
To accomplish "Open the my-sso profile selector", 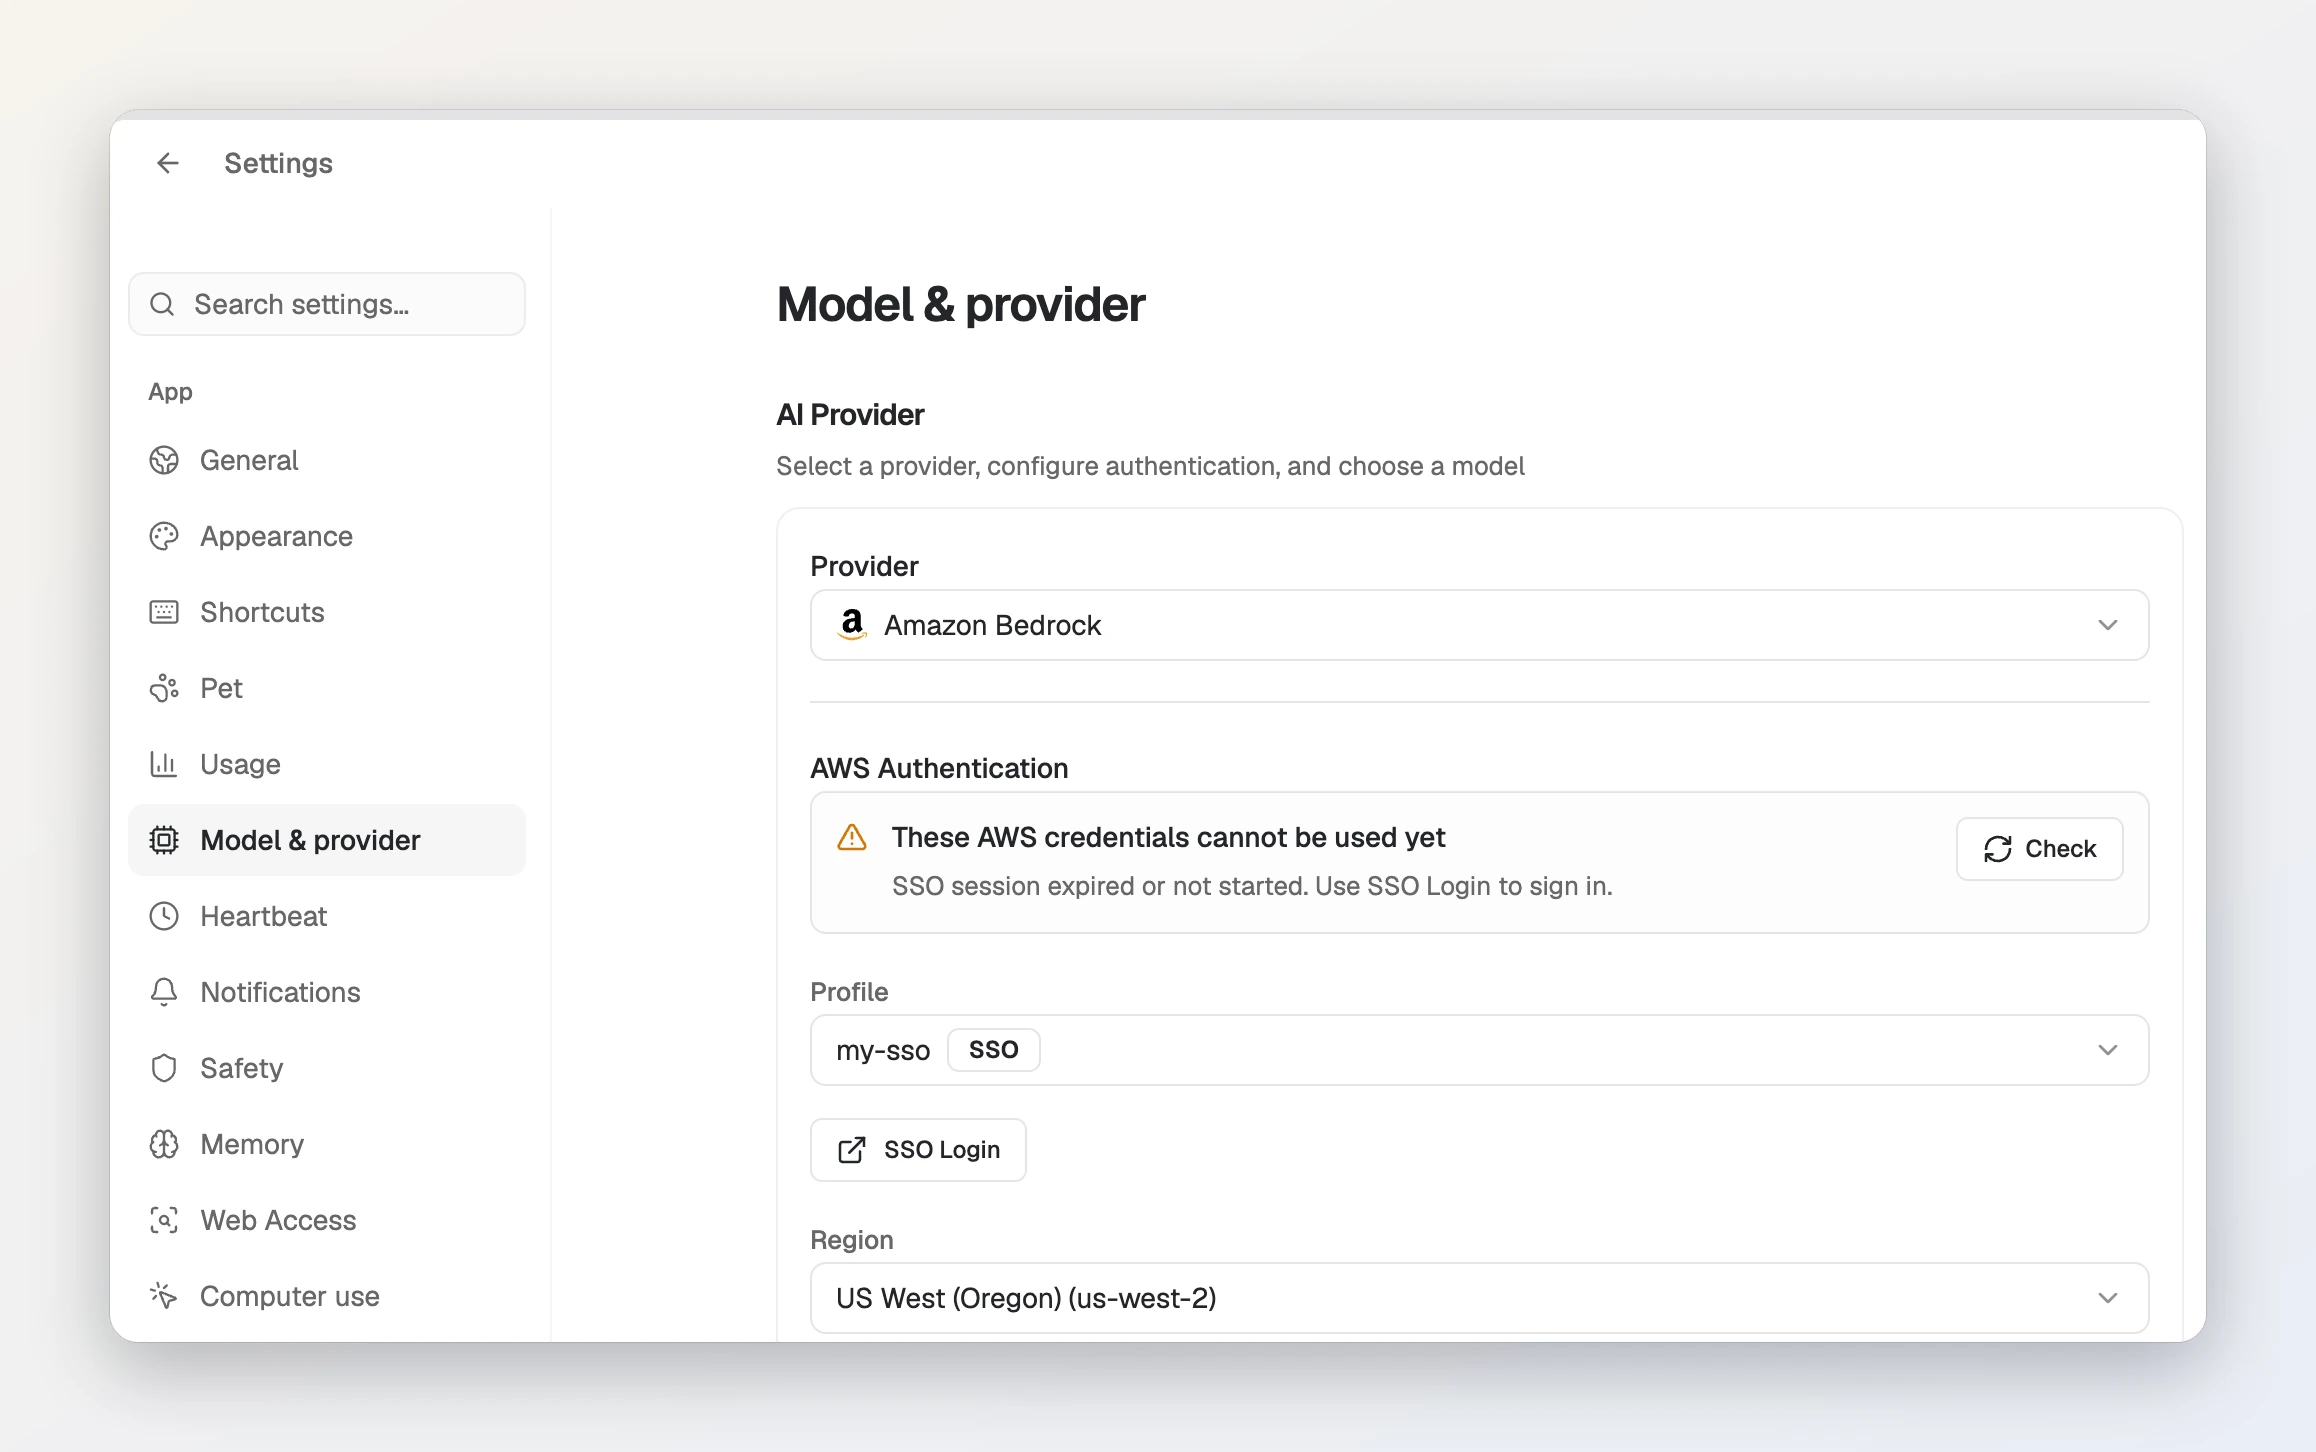I will (1479, 1050).
